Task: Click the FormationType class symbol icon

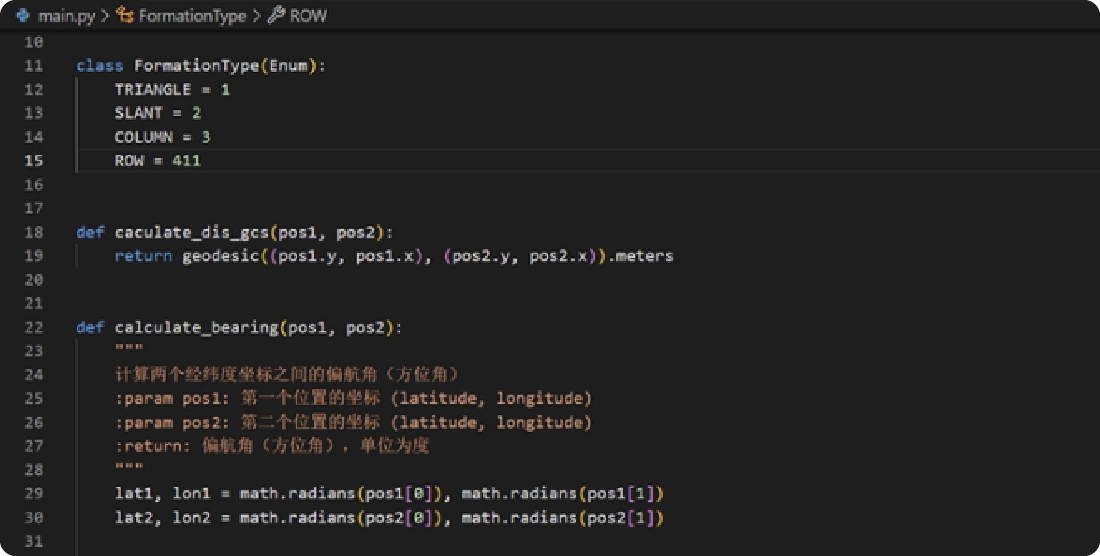Action: coord(125,16)
